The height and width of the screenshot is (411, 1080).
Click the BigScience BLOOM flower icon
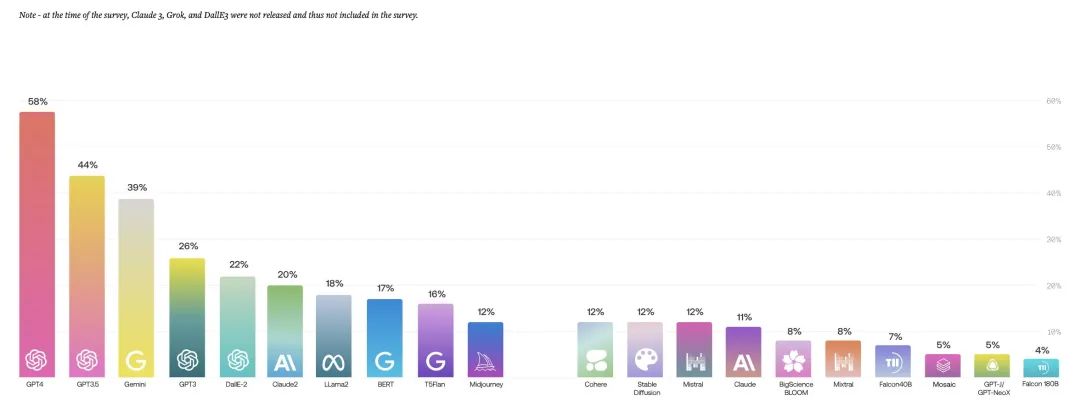[793, 361]
